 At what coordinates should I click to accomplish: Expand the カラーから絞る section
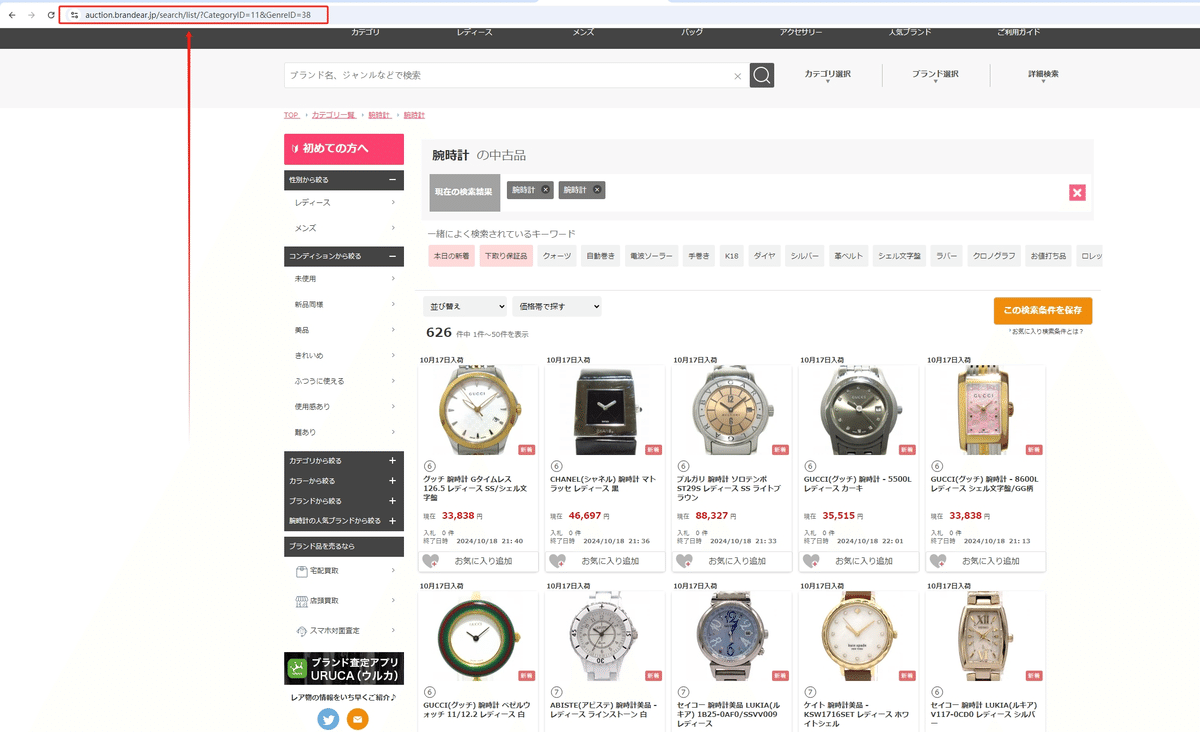coord(393,481)
